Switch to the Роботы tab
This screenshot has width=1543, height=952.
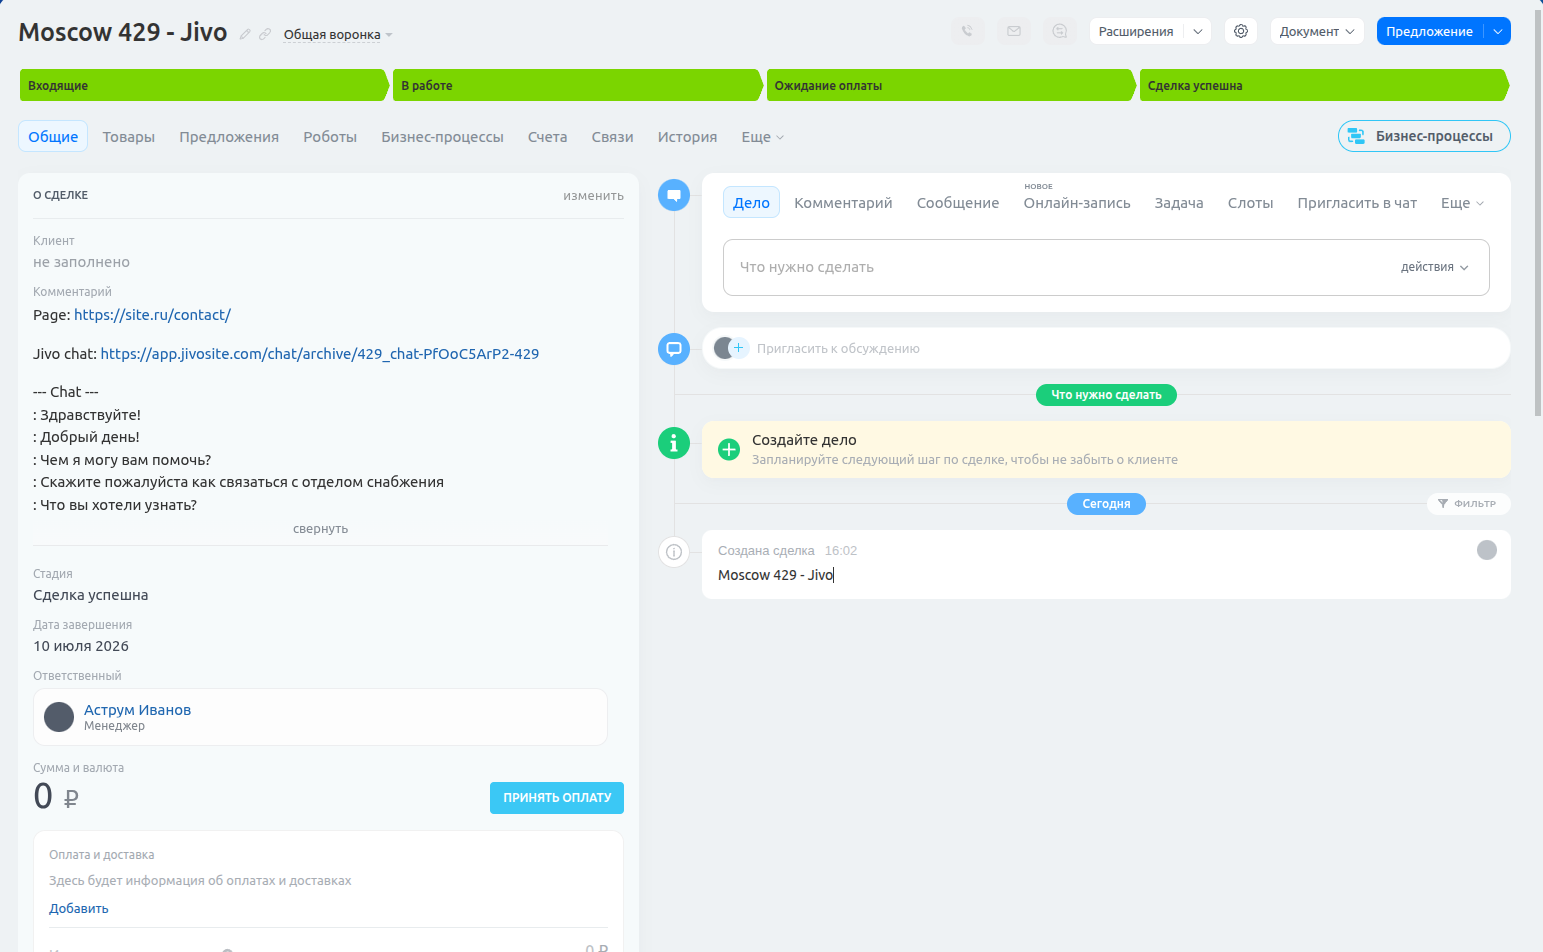tap(330, 137)
